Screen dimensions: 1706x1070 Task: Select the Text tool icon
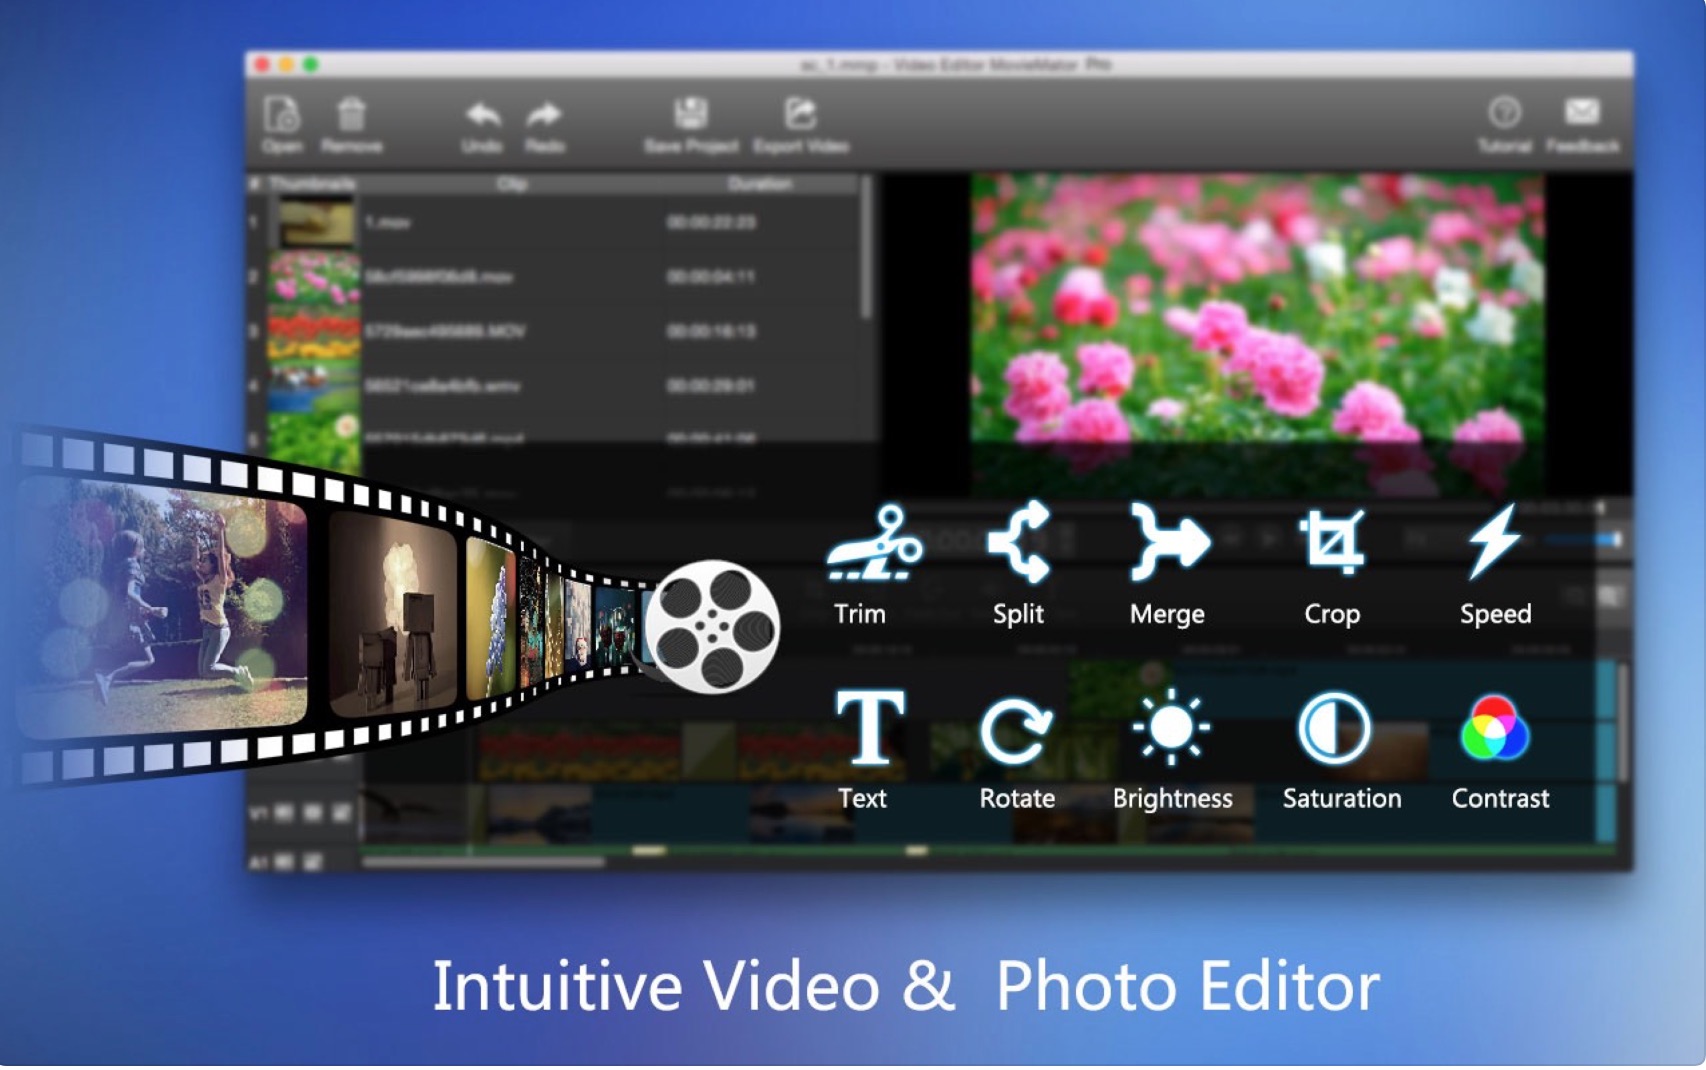(x=870, y=727)
